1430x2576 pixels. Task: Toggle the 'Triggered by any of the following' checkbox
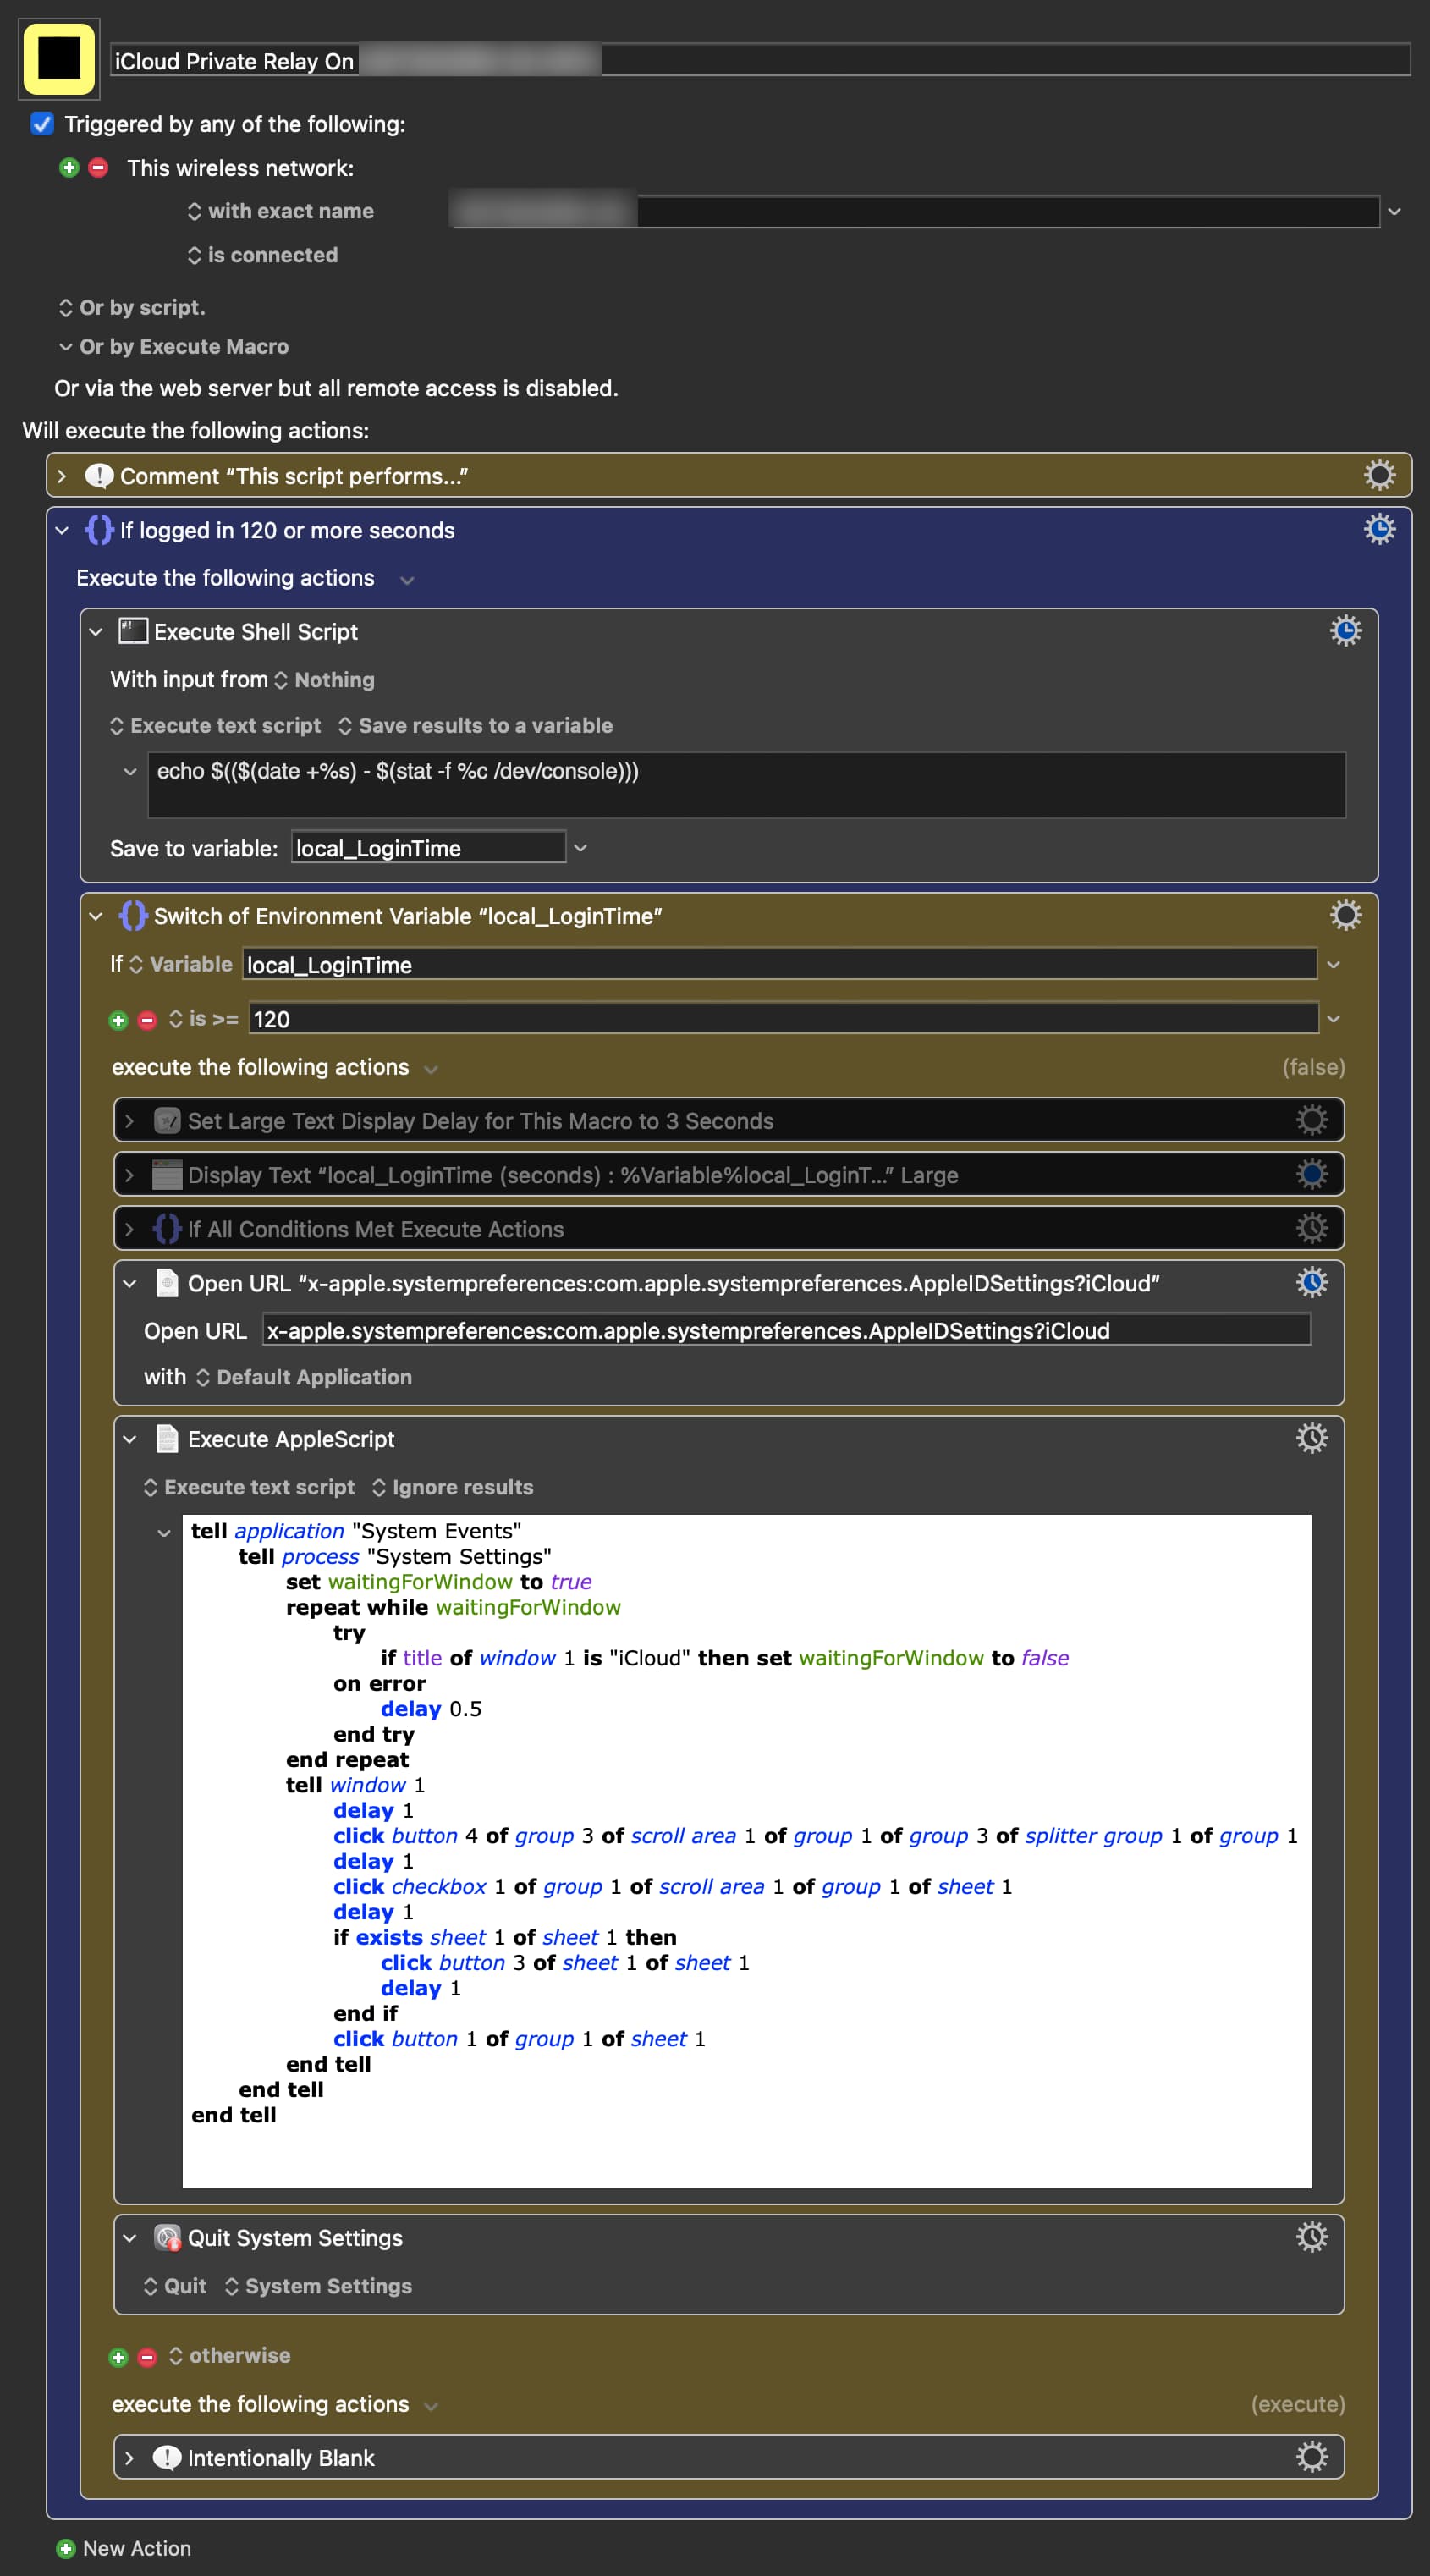(x=42, y=124)
